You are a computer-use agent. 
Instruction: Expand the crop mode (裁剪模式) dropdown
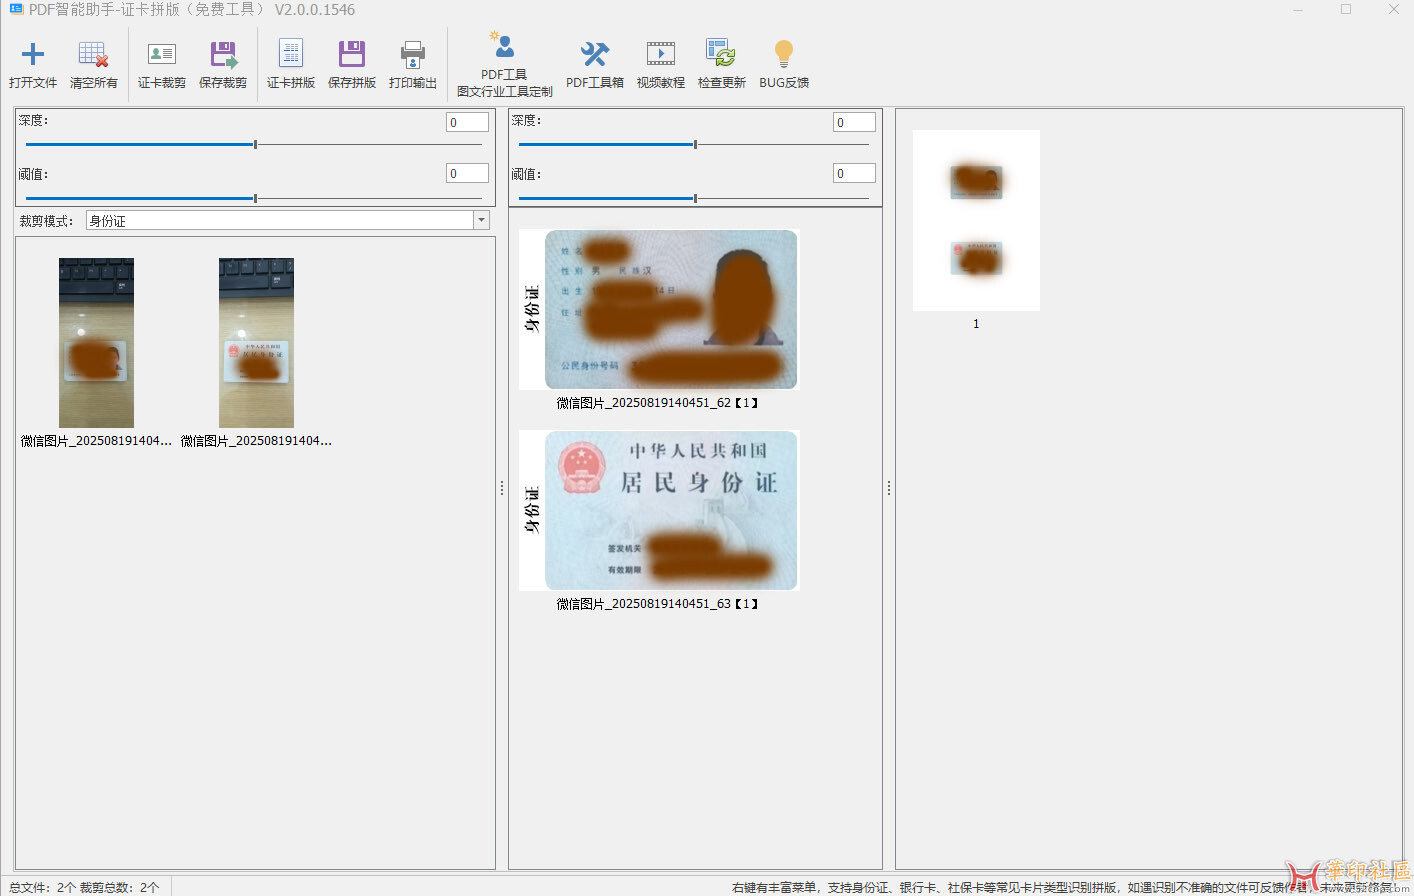click(481, 221)
